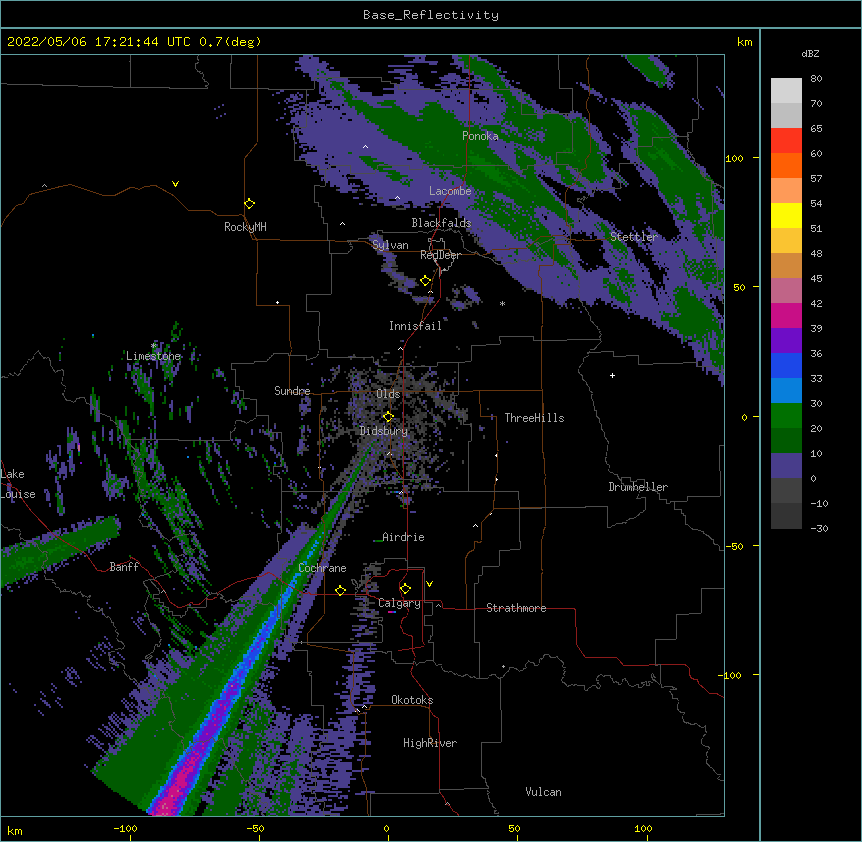This screenshot has height=842, width=862.
Task: Select the purple 36-39 dBZ legend swatch
Action: point(786,341)
